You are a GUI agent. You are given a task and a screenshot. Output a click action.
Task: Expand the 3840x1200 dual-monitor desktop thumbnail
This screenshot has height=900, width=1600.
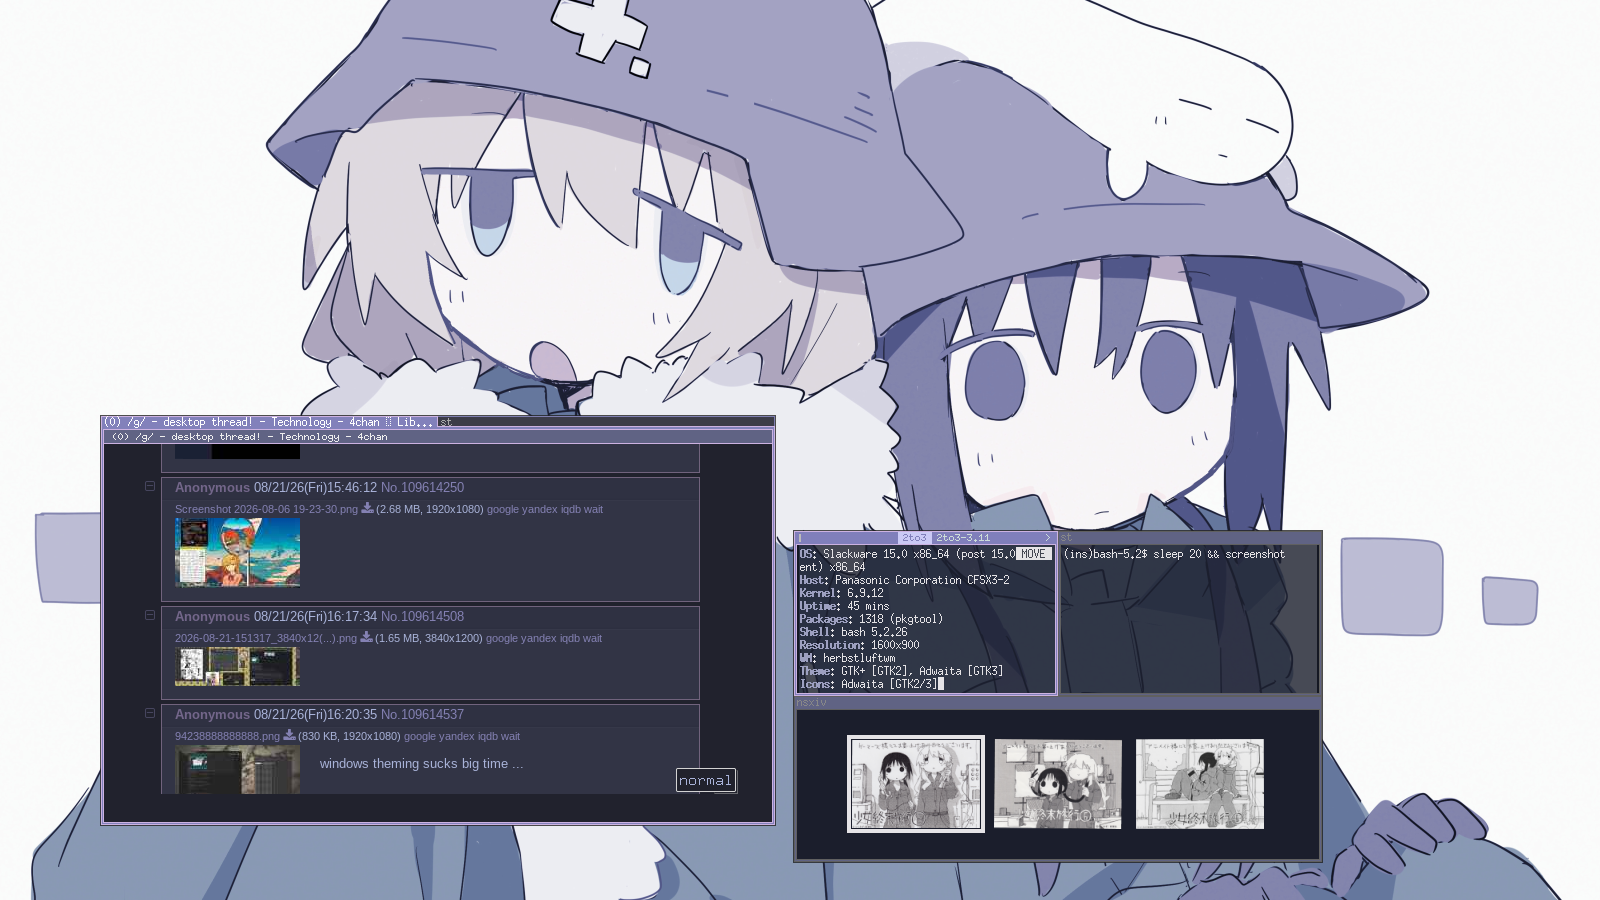click(x=237, y=666)
